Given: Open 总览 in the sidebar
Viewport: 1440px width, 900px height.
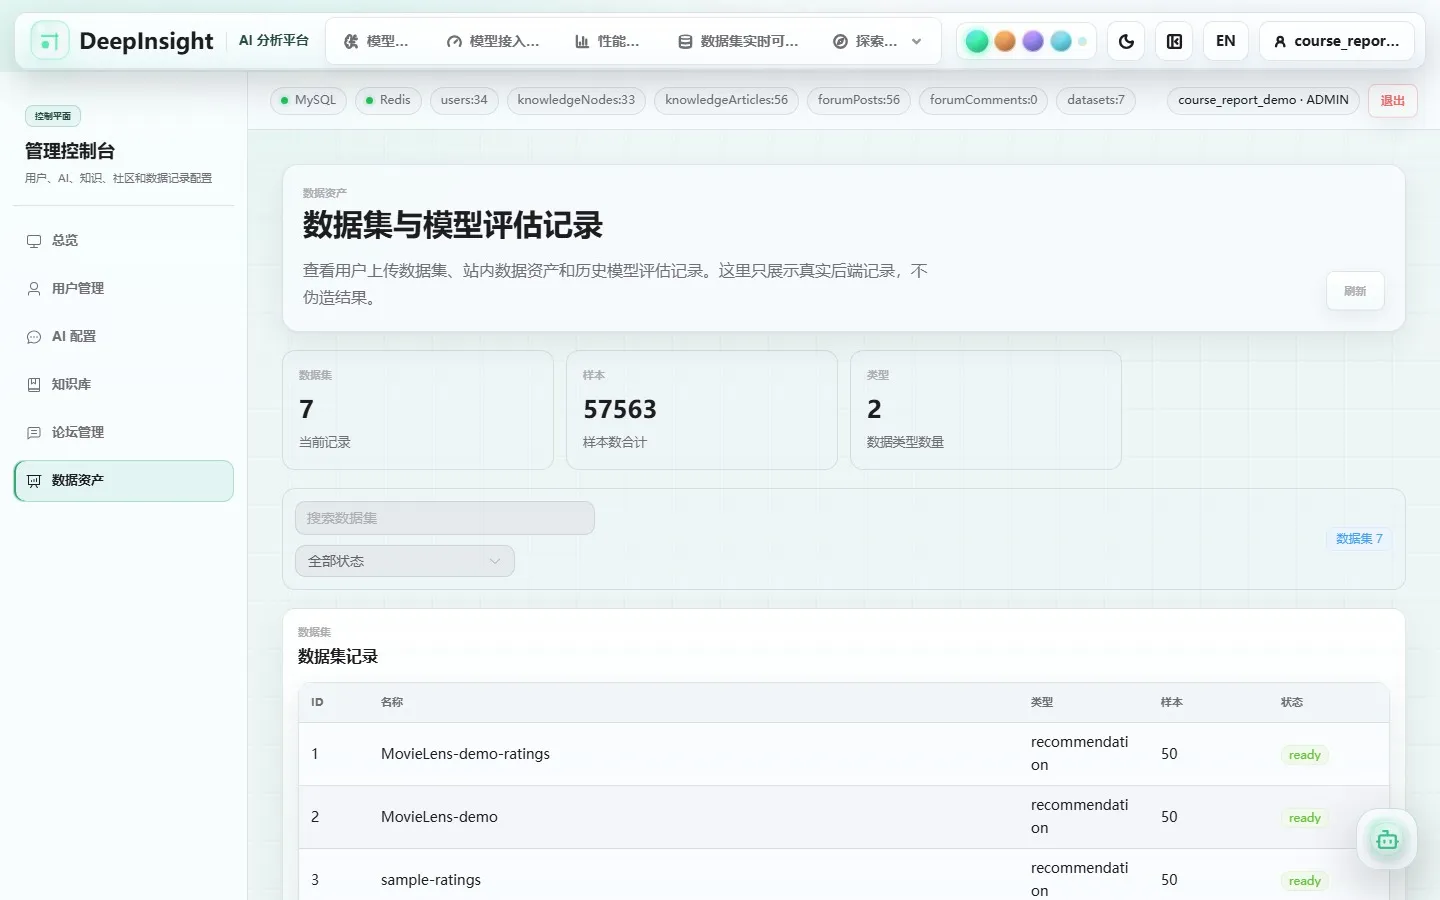Looking at the screenshot, I should pos(123,240).
